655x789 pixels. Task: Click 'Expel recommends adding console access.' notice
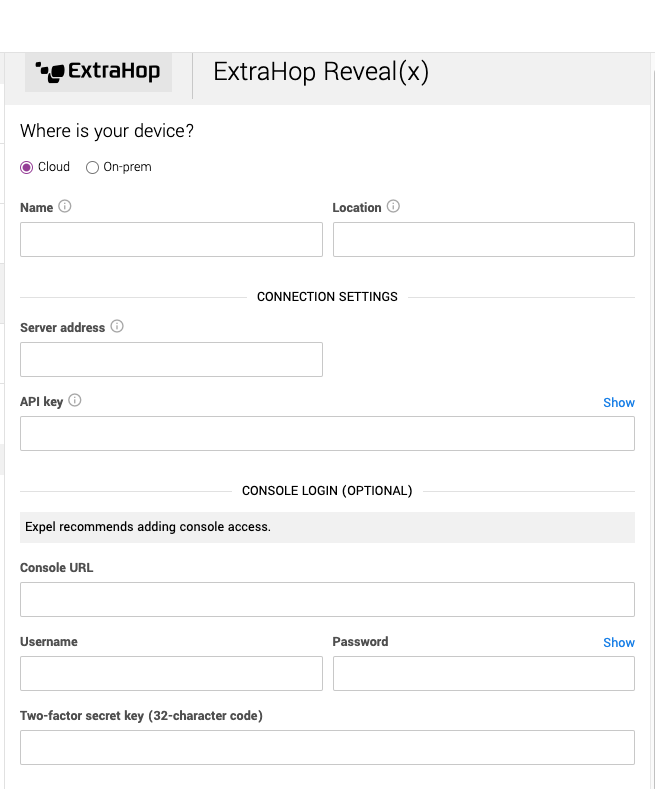(327, 527)
